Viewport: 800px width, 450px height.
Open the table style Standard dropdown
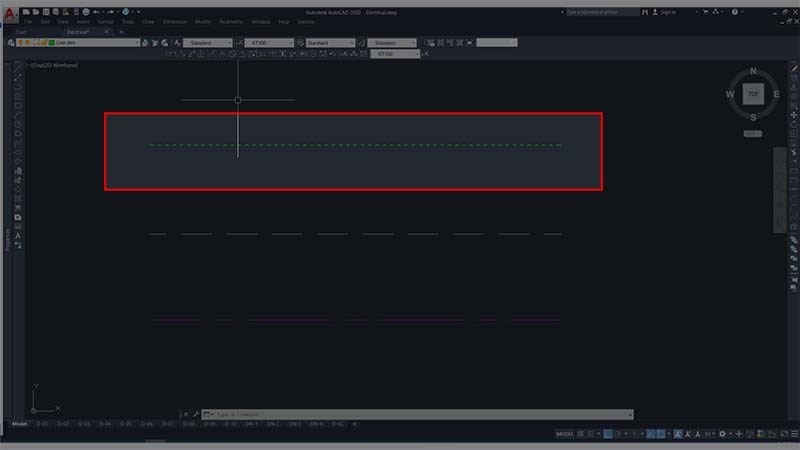[x=330, y=43]
